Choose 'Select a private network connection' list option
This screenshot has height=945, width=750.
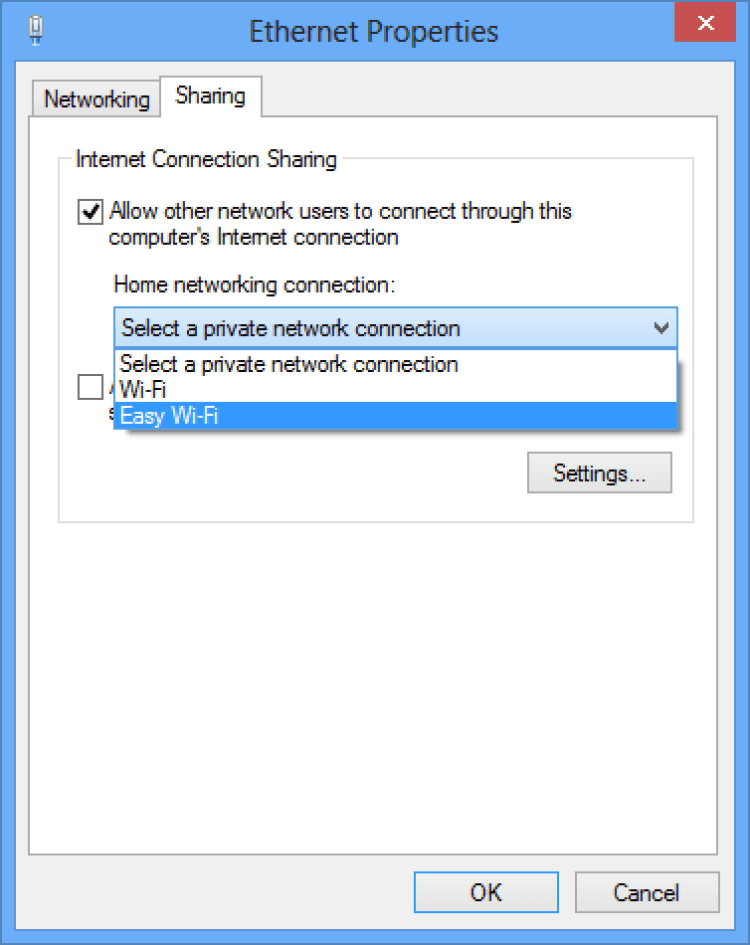pyautogui.click(x=290, y=364)
